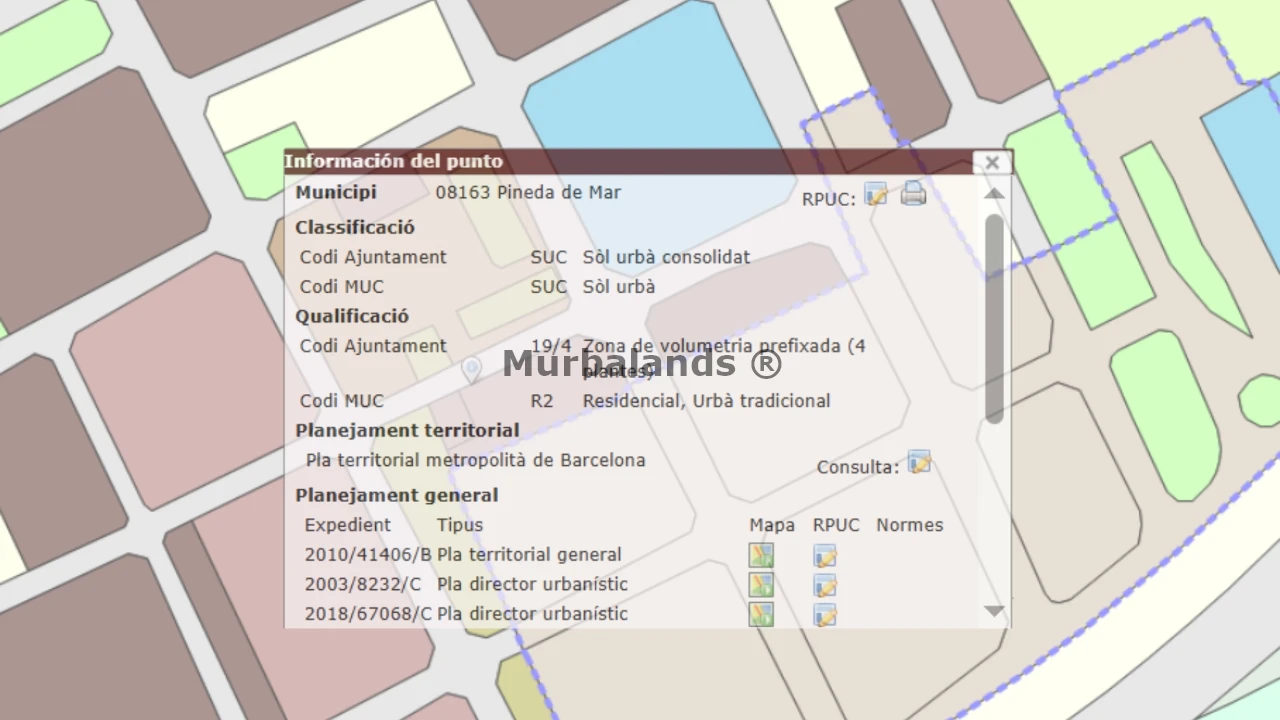The height and width of the screenshot is (720, 1280).
Task: Open RPUC icon for expedient 2010/41406/B
Action: tap(824, 556)
